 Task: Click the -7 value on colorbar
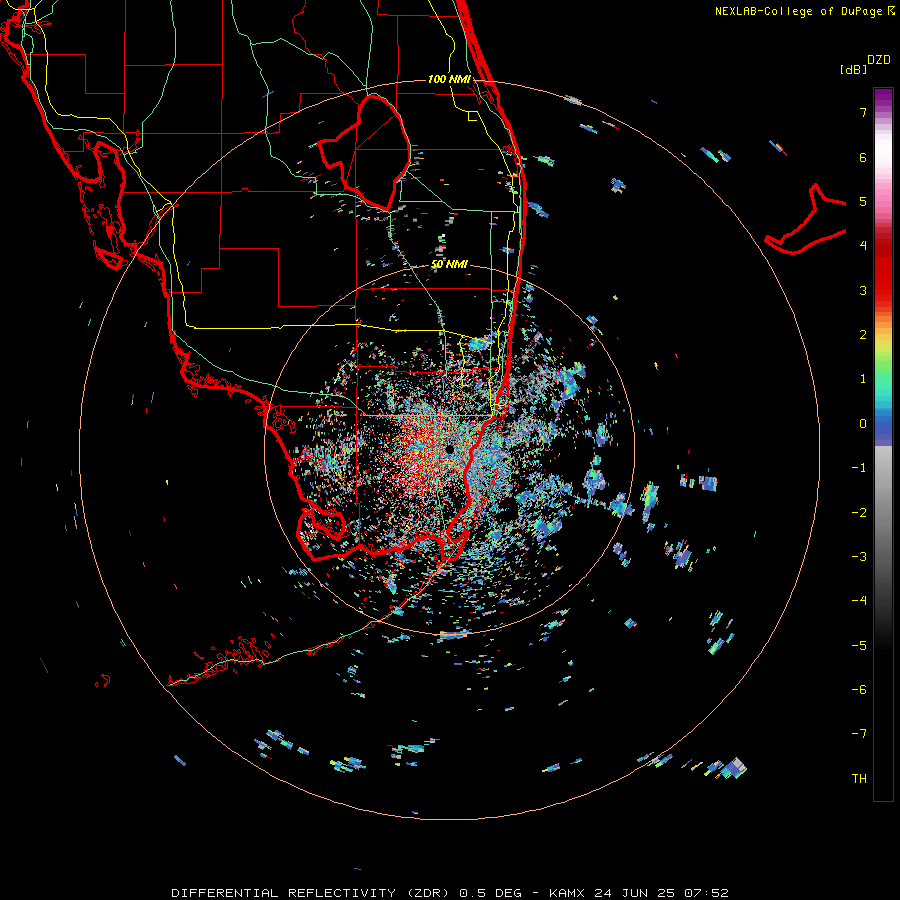click(859, 734)
